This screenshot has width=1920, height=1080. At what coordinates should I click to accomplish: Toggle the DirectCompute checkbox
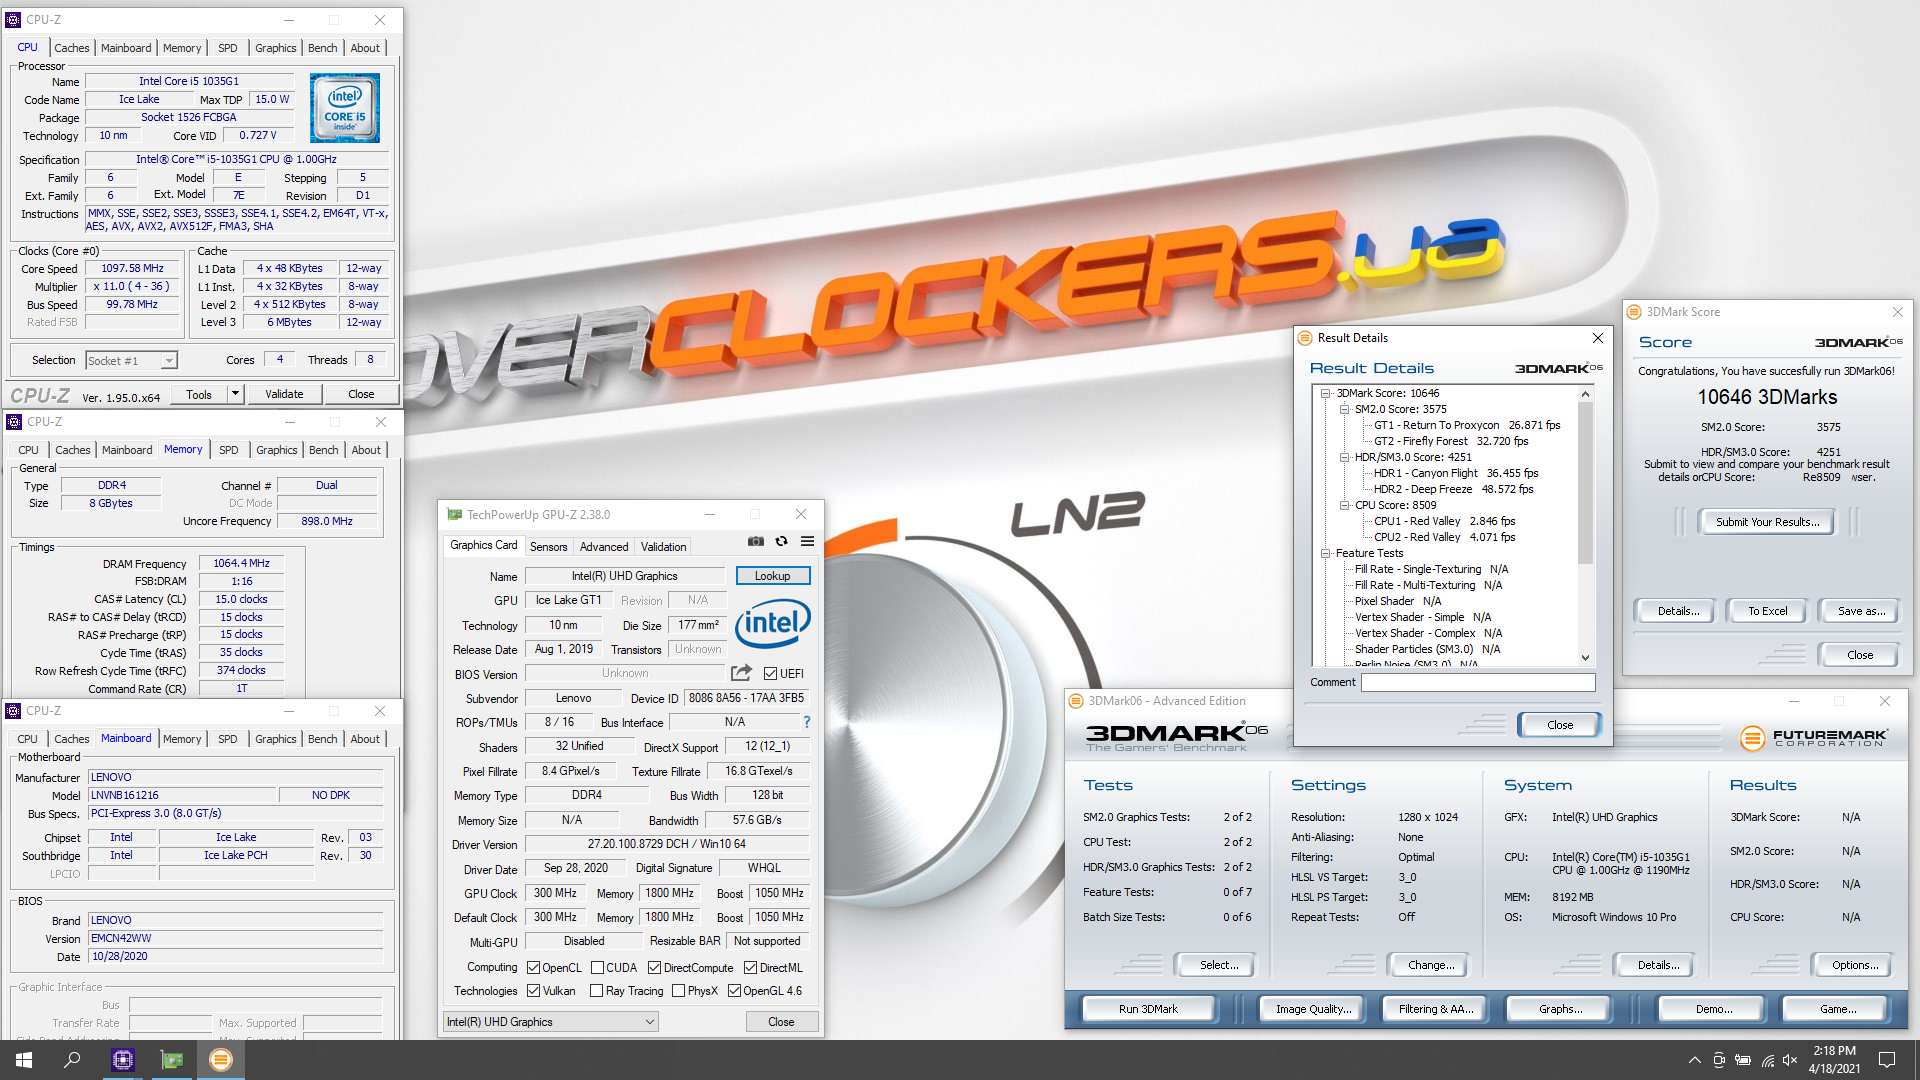(x=654, y=968)
